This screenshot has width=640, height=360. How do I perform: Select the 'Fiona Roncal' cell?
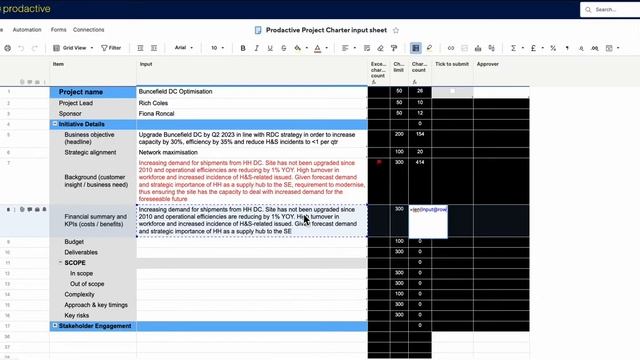click(252, 113)
